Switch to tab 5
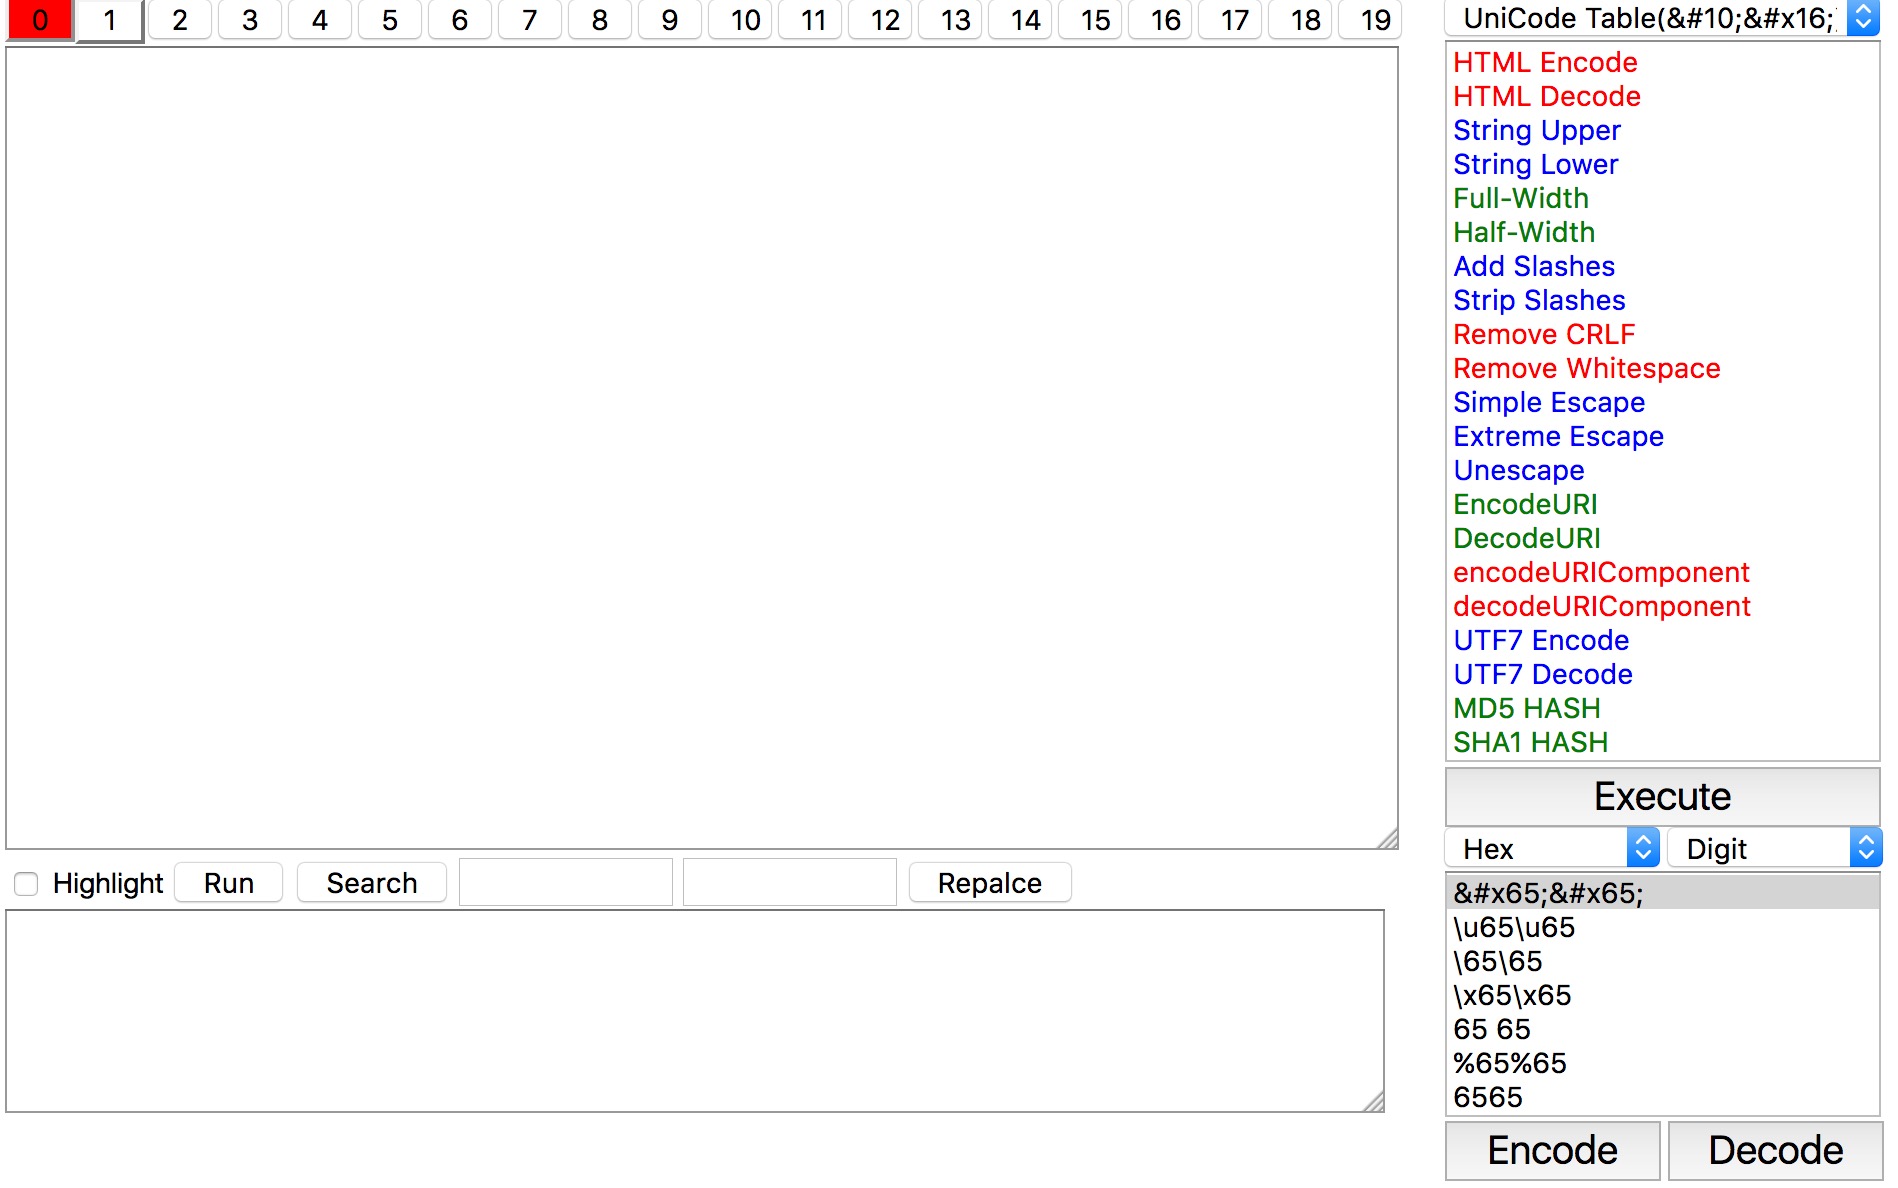Viewport: 1898px width, 1188px height. tap(390, 20)
